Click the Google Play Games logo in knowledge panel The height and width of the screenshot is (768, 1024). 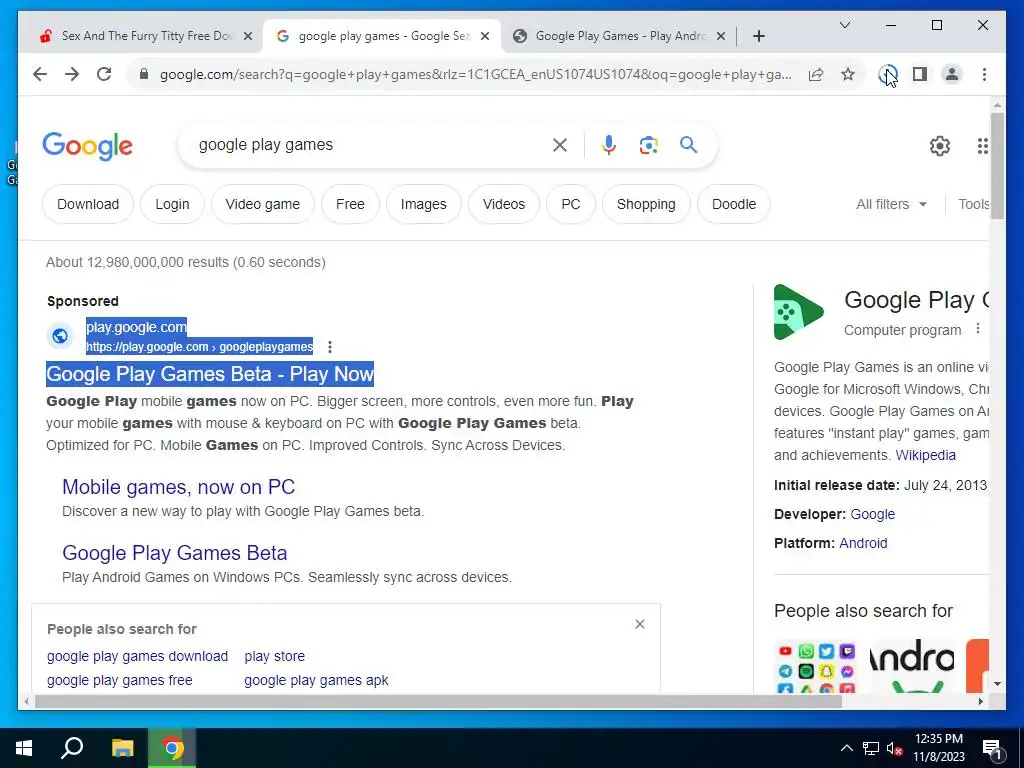(798, 312)
